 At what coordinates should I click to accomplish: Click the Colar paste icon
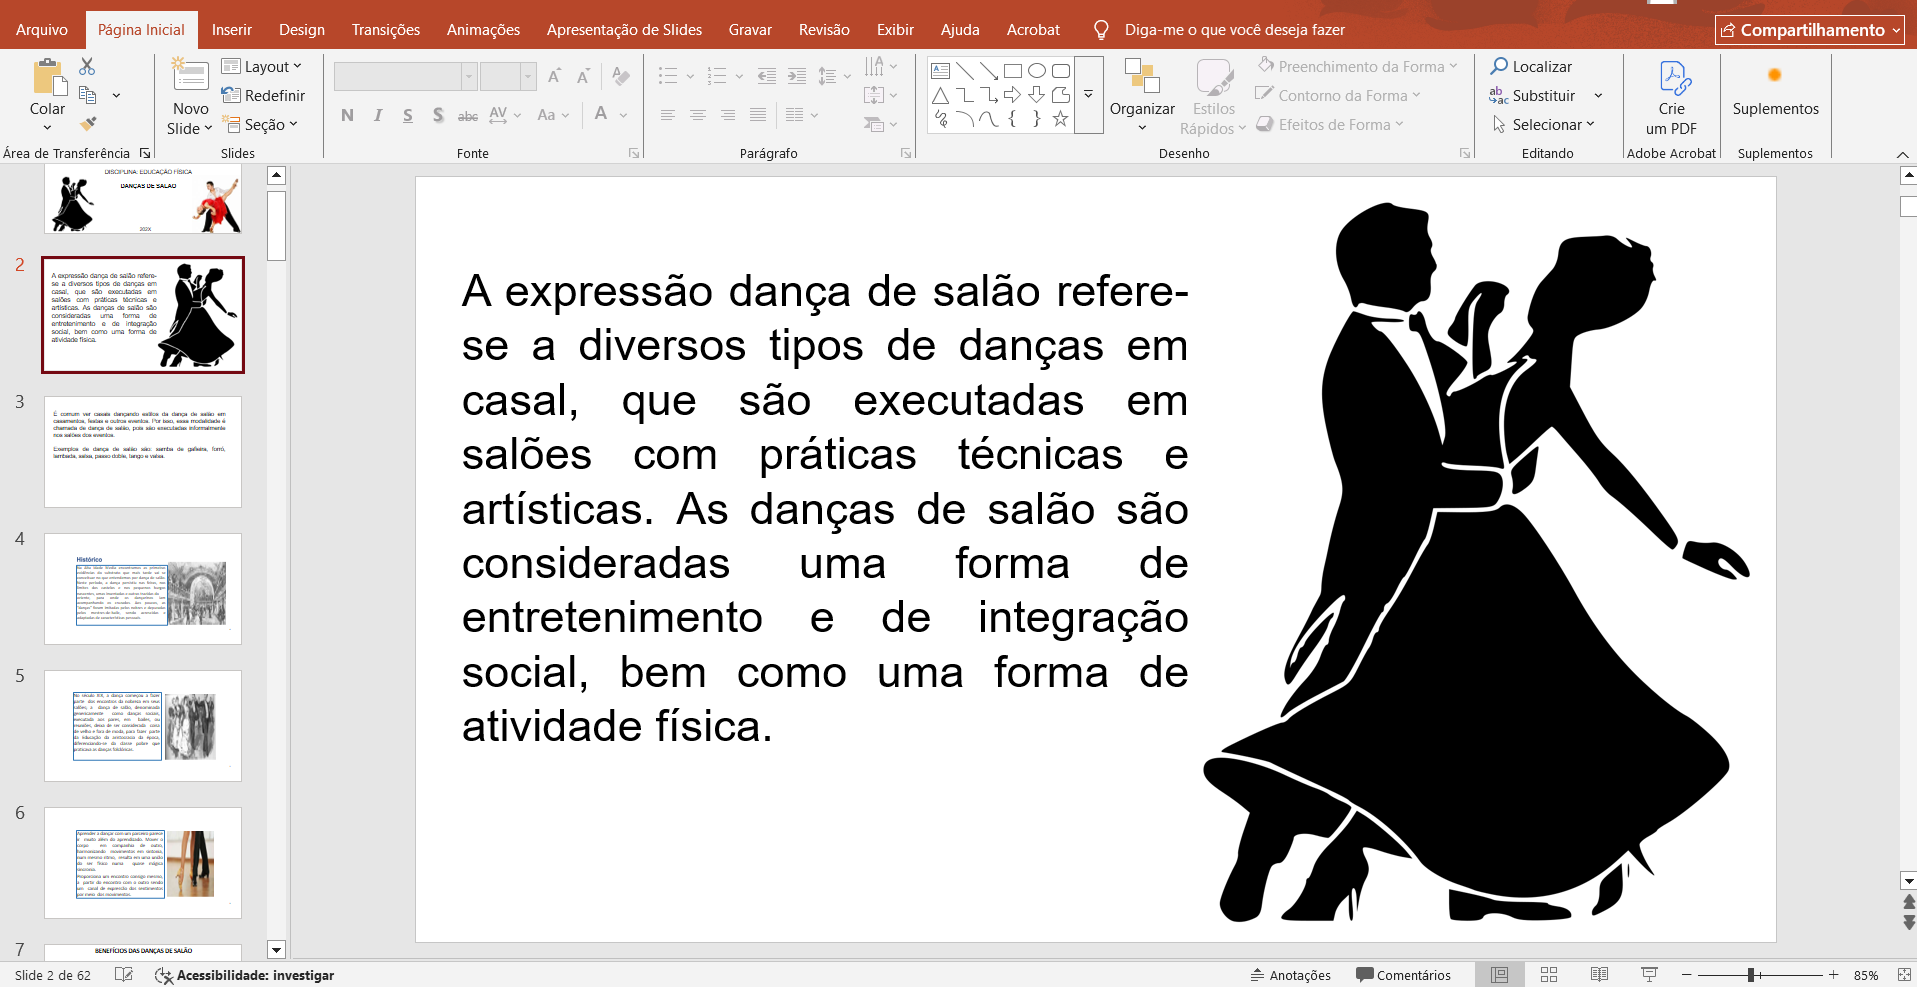pyautogui.click(x=47, y=77)
